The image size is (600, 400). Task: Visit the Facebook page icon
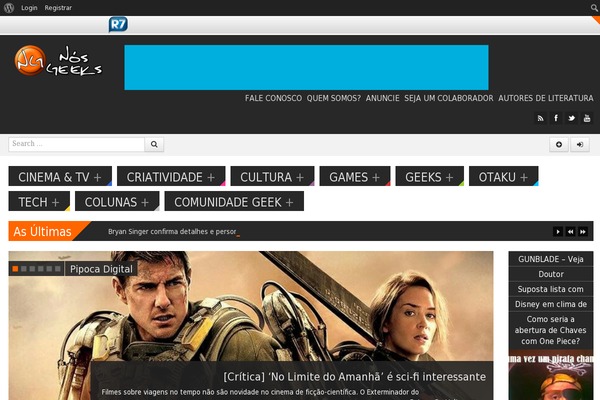556,118
